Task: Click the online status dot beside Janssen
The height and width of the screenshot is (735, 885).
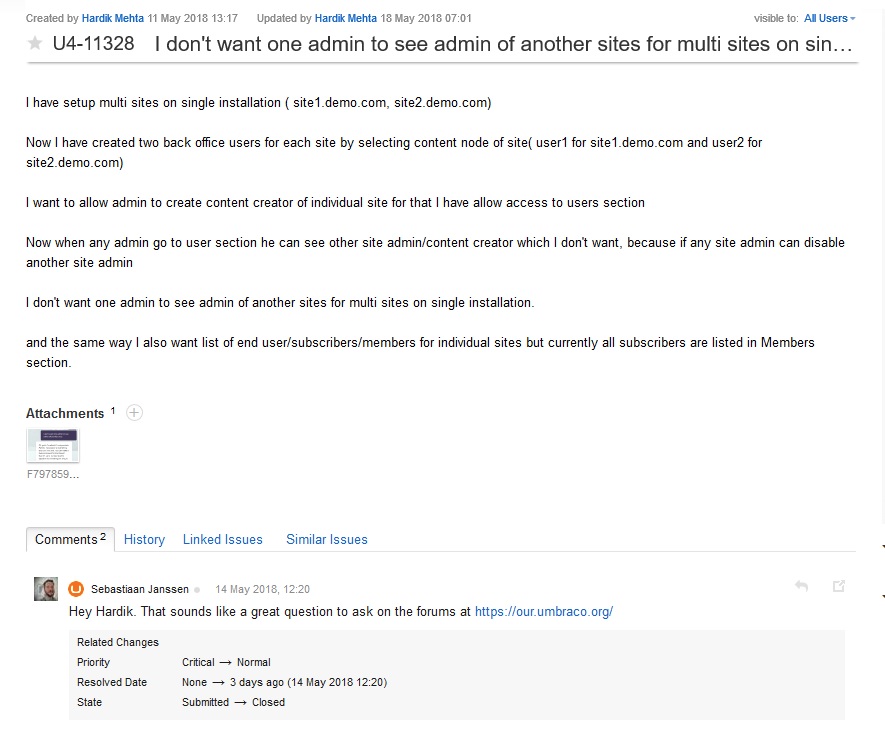Action: 197,589
